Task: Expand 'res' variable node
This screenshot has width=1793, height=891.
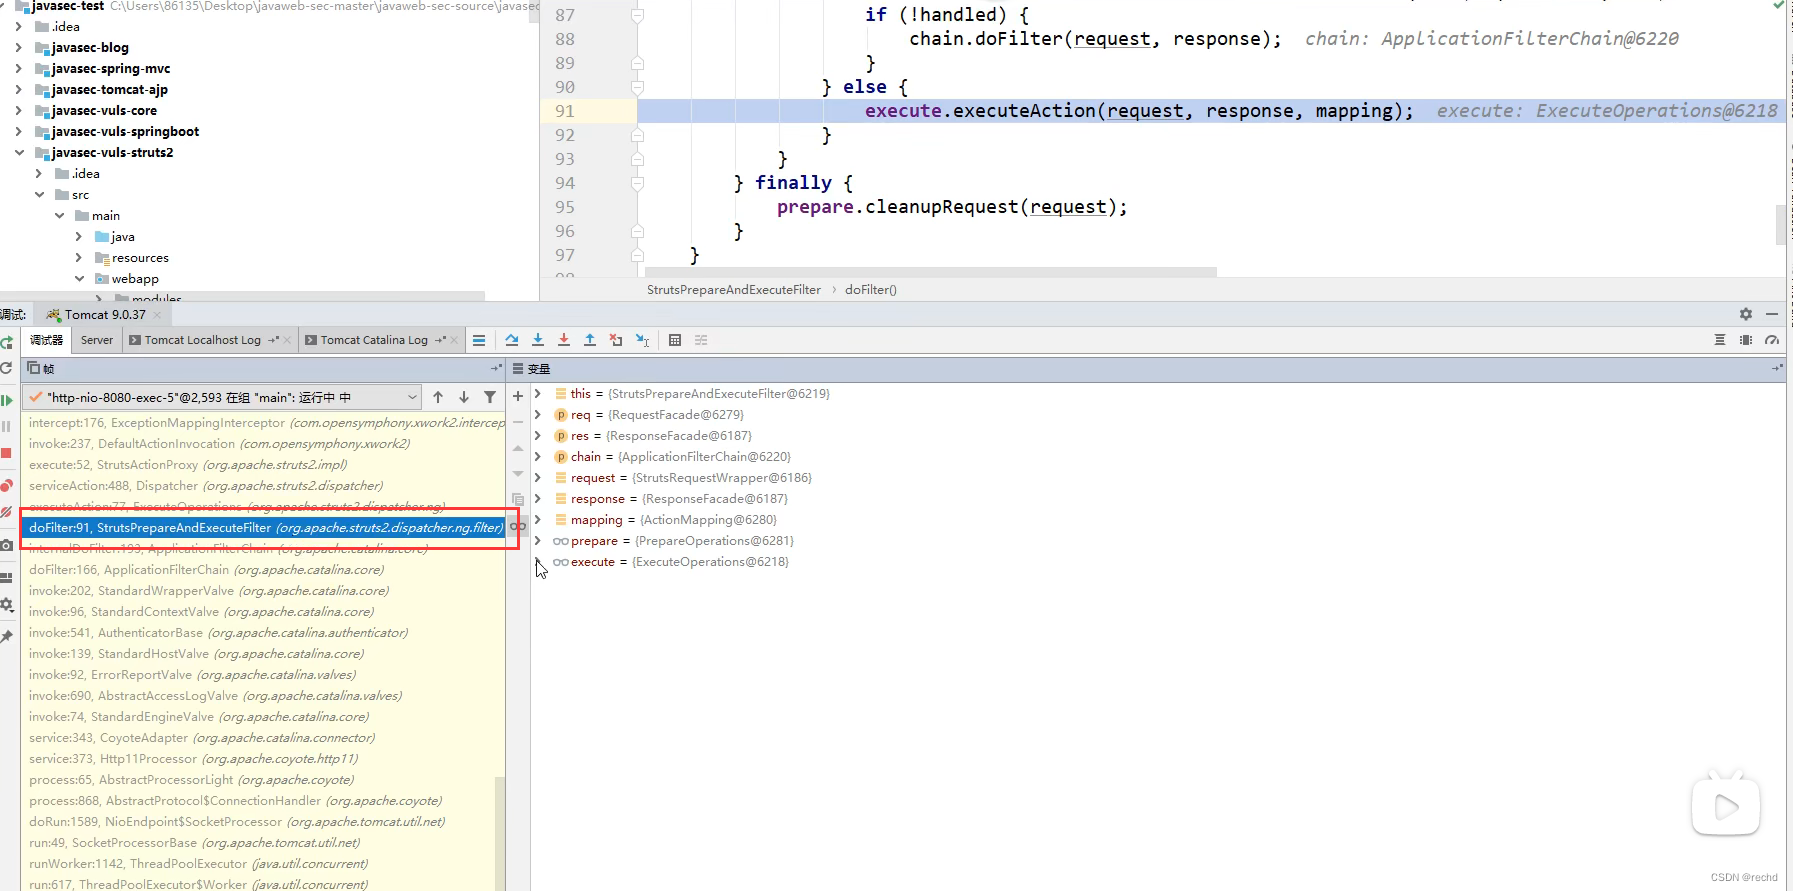Action: coord(538,436)
